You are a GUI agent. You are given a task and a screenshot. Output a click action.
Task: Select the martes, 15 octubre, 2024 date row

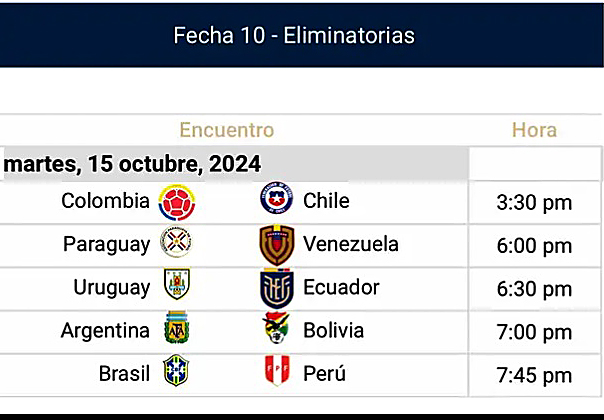pos(234,164)
